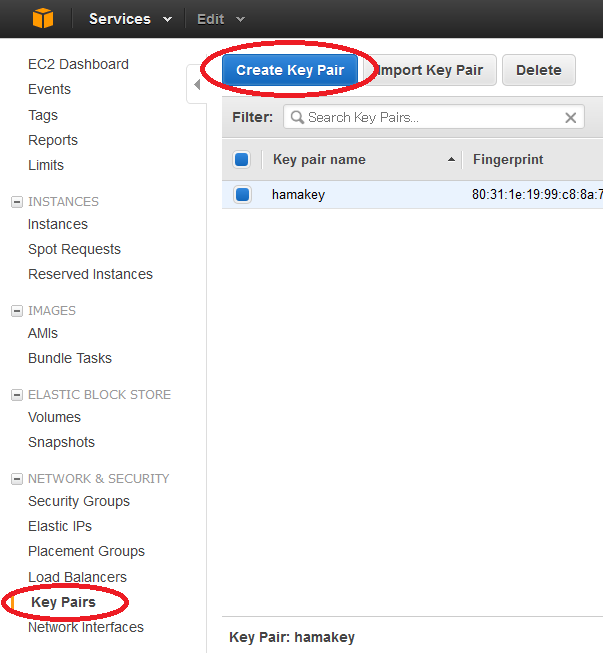Click the hamakey fingerprint value
The image size is (603, 653).
coord(537,194)
